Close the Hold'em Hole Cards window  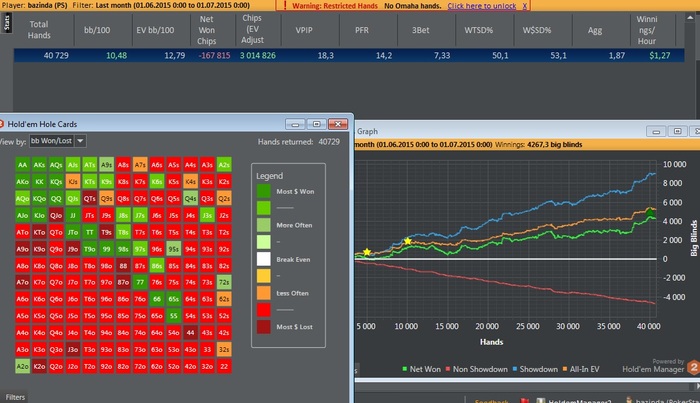338,124
